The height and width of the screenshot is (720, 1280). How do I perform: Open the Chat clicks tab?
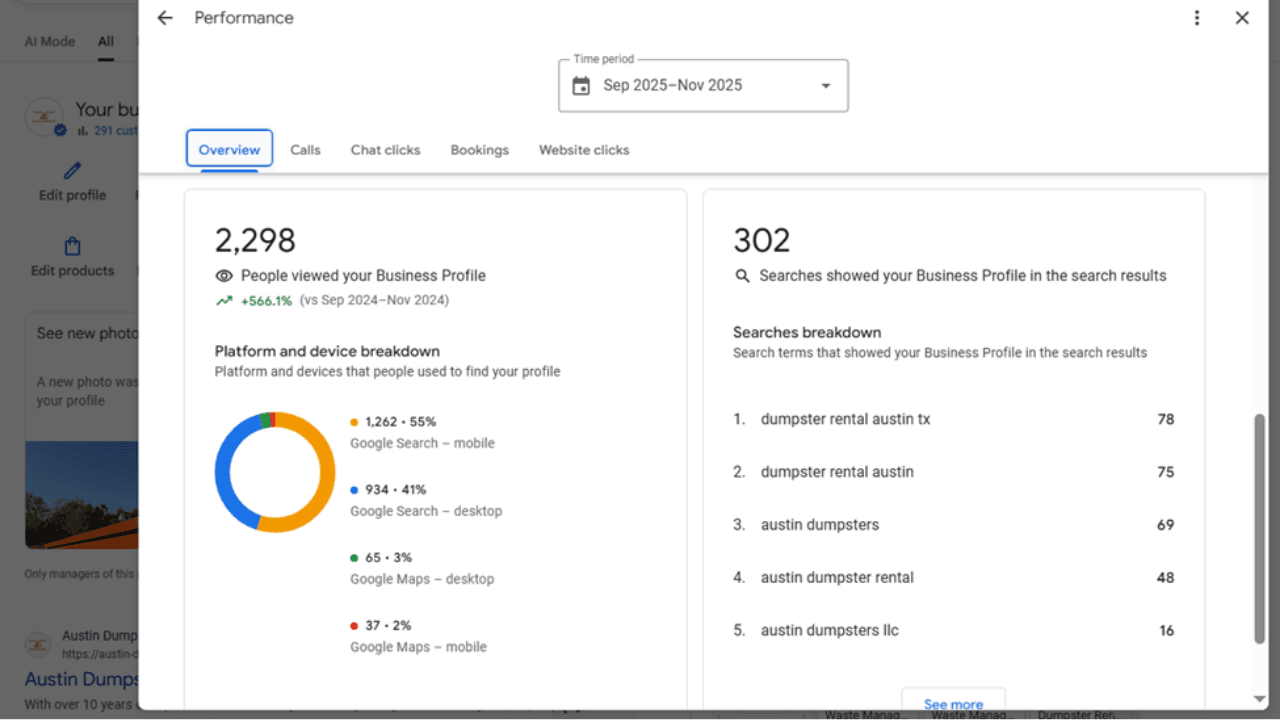tap(385, 150)
